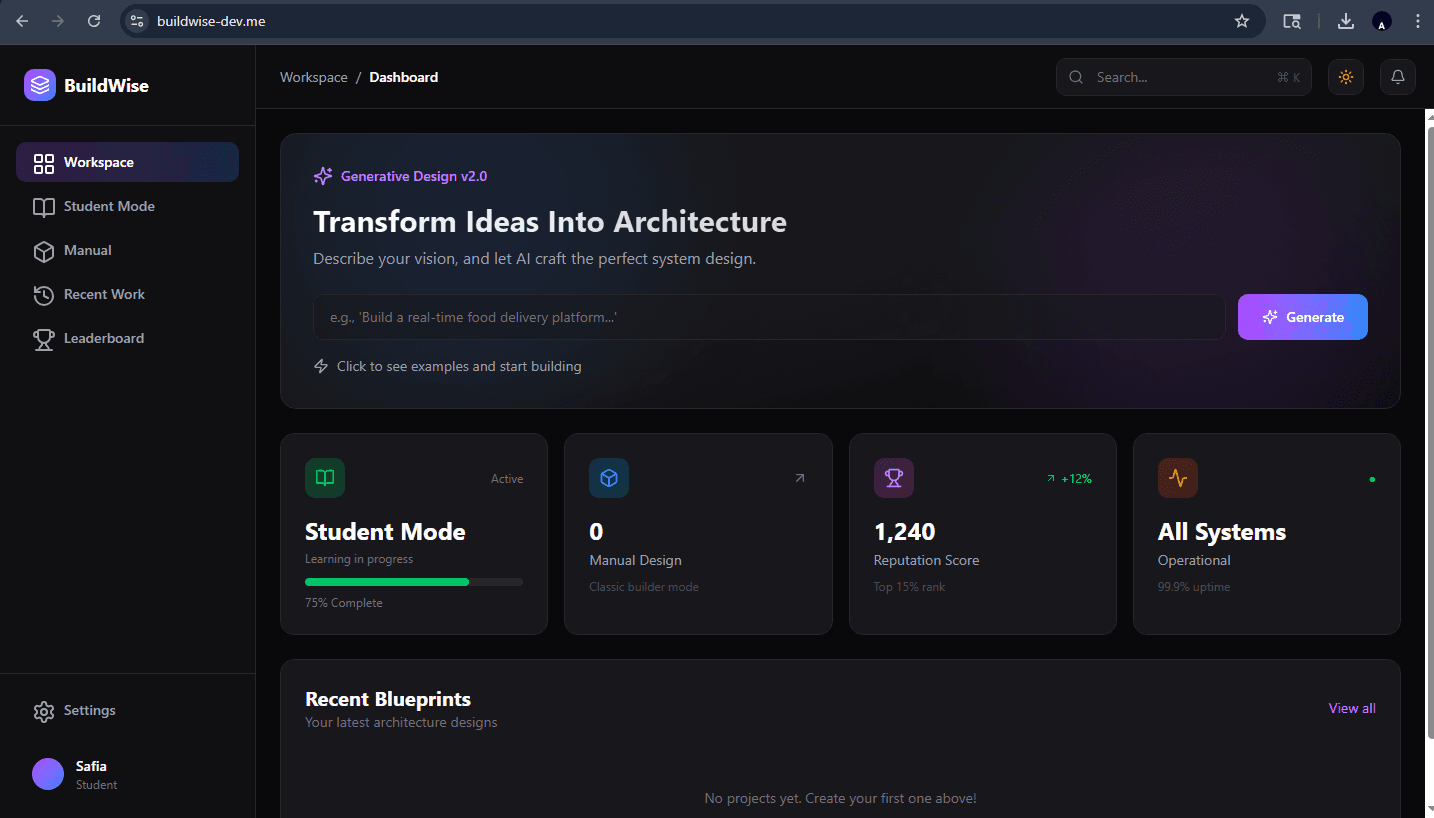Image resolution: width=1434 pixels, height=818 pixels.
Task: Click the sparkle icon in Generative Design badge
Action: [x=322, y=175]
